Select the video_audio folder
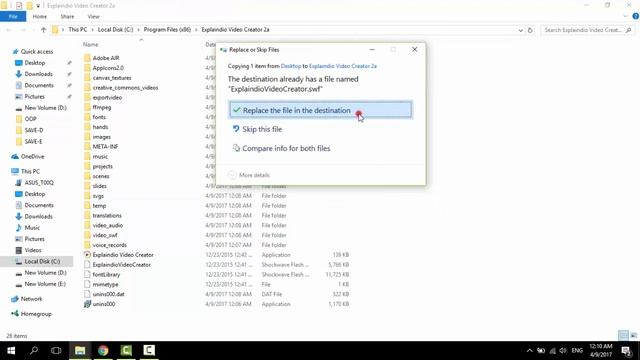The image size is (640, 360). [x=107, y=225]
